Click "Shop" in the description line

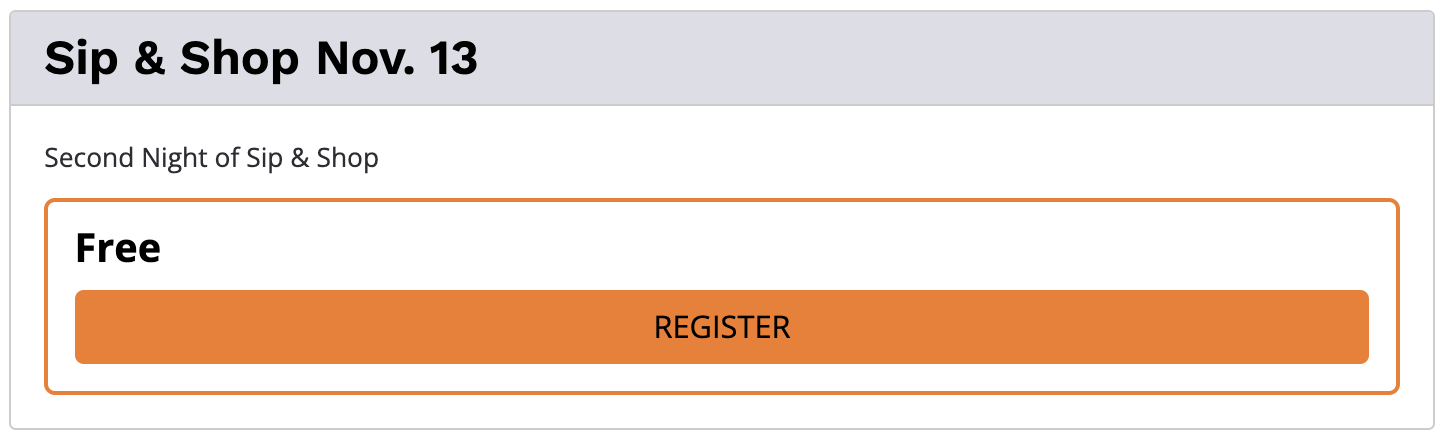(348, 158)
